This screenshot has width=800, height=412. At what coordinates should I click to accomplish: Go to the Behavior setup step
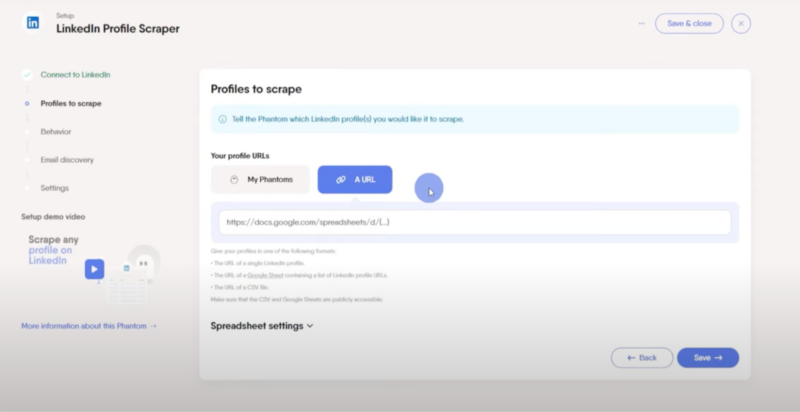click(56, 132)
